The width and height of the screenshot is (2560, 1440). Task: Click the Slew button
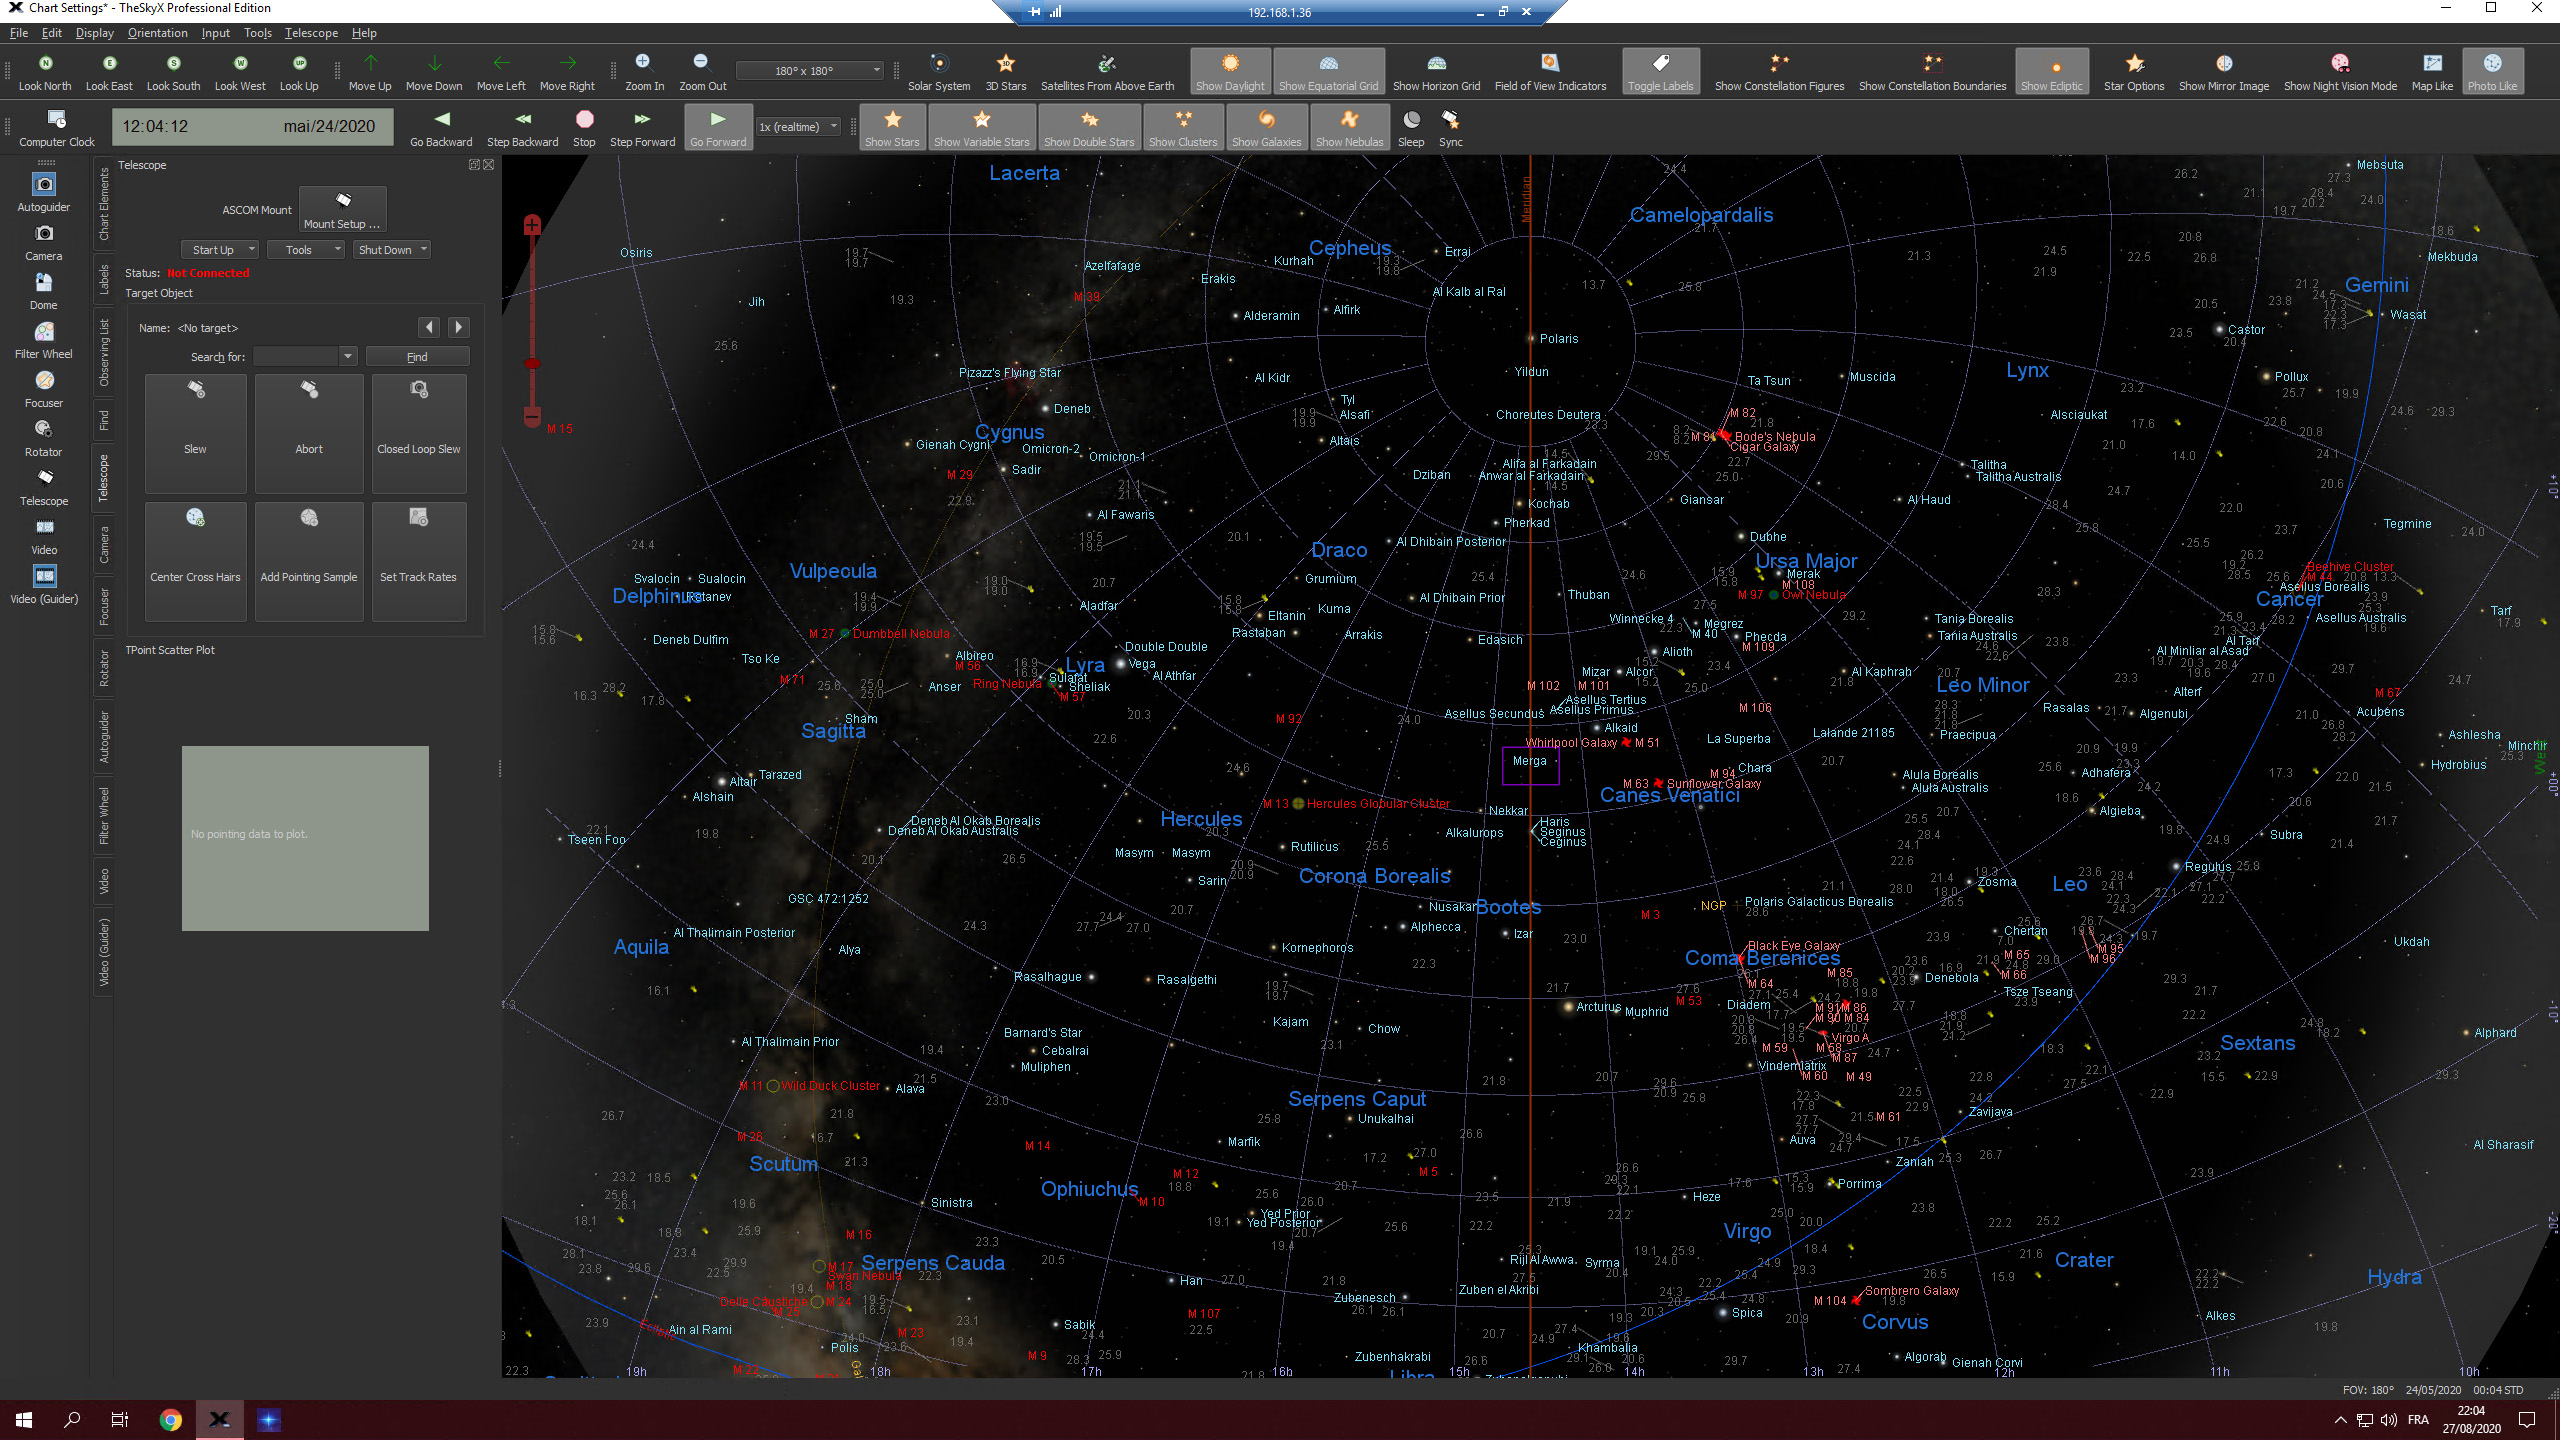(195, 433)
